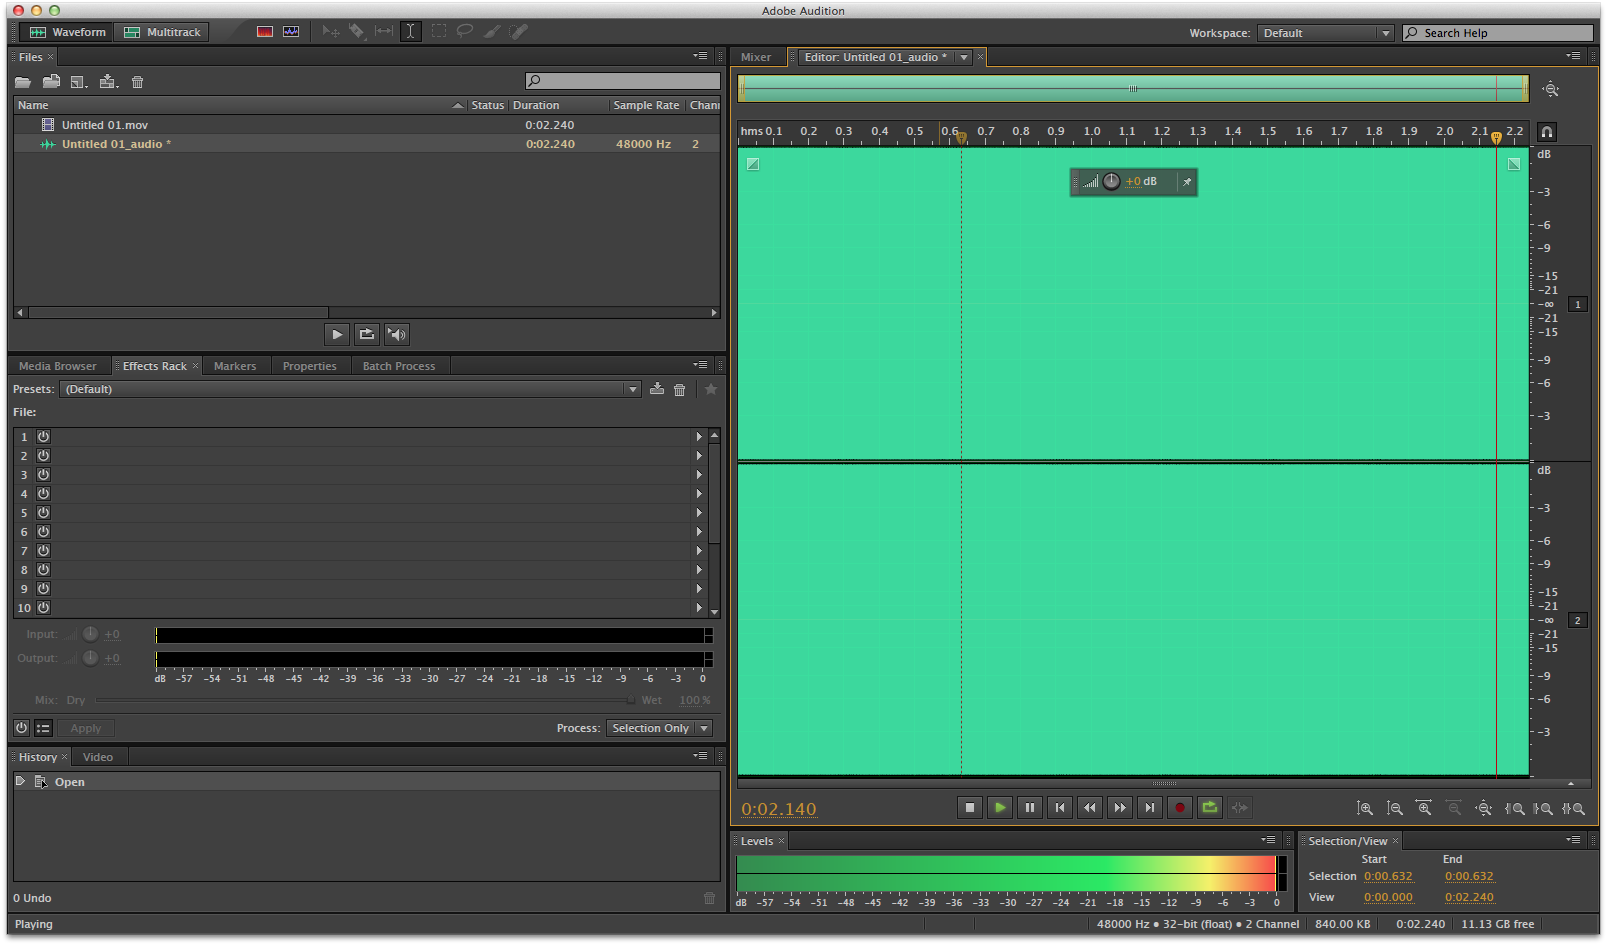Toggle channel 1 enable button
Screen dimensions: 1607x945
click(1578, 305)
